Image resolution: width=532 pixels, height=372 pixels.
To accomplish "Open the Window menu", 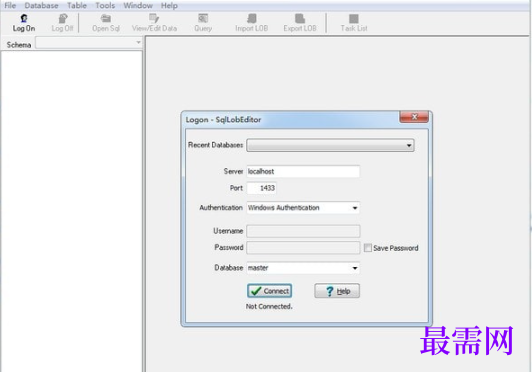I will 138,5.
